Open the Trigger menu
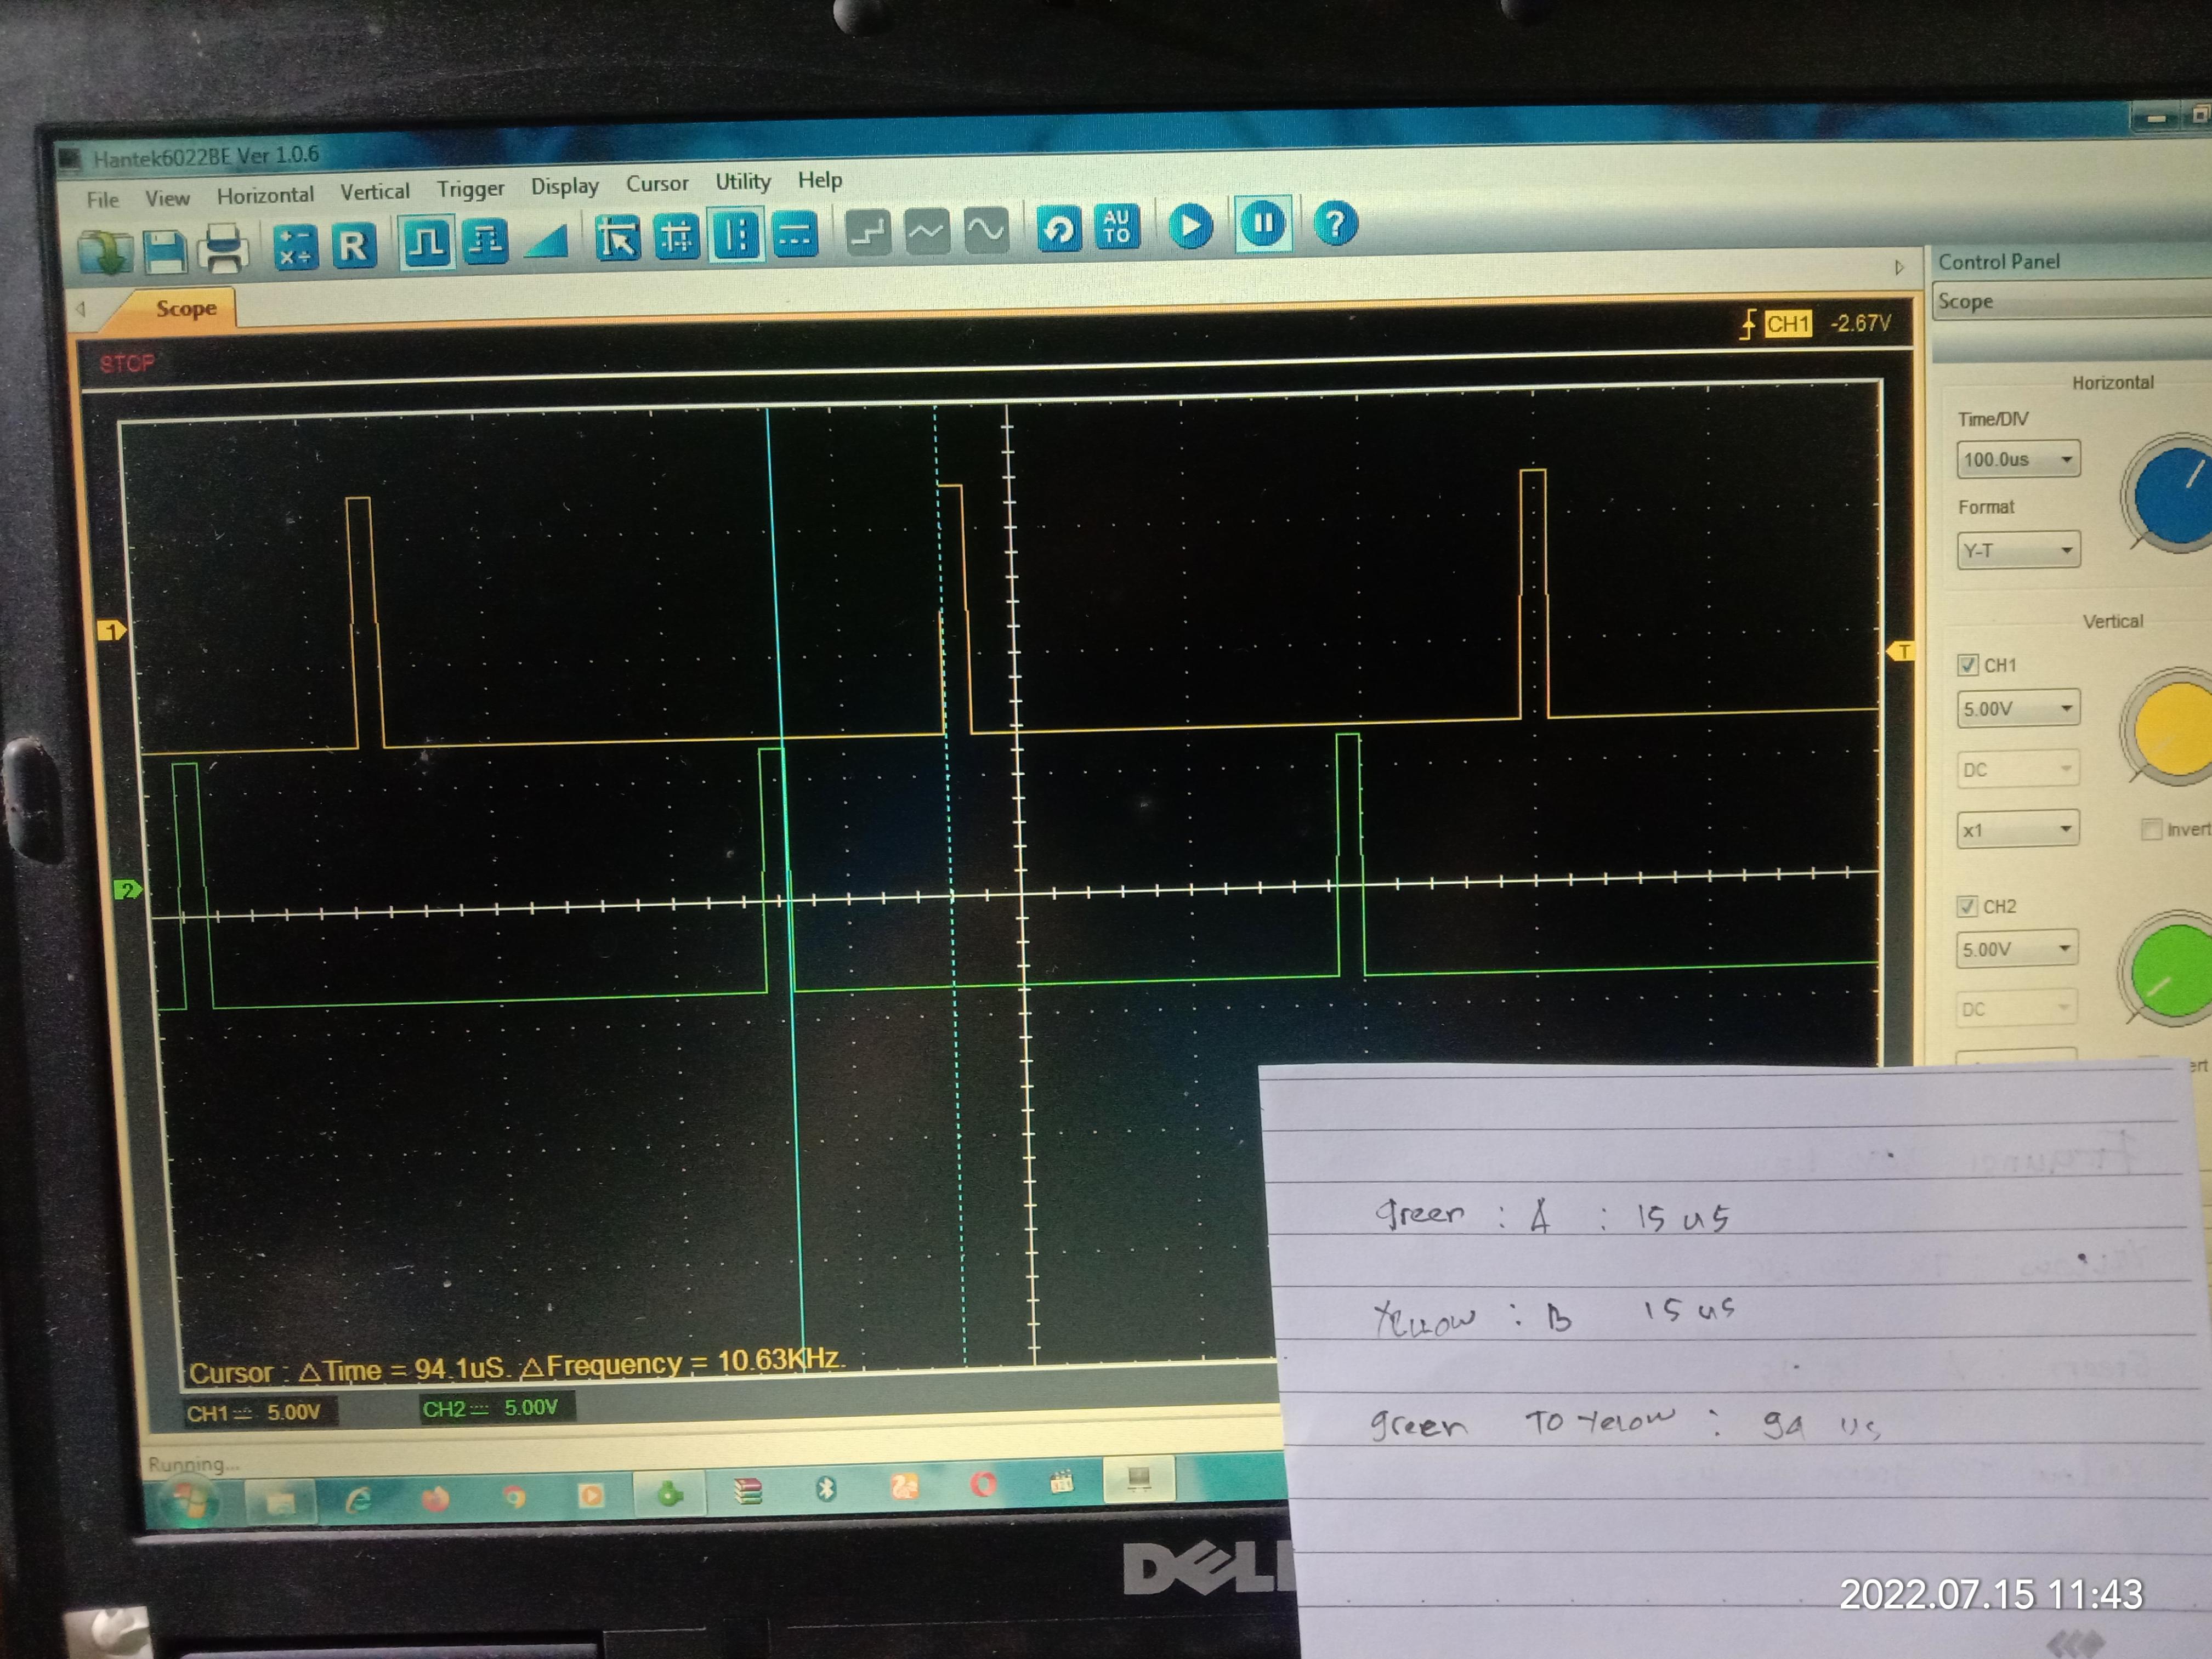This screenshot has height=1659, width=2212. click(x=470, y=189)
